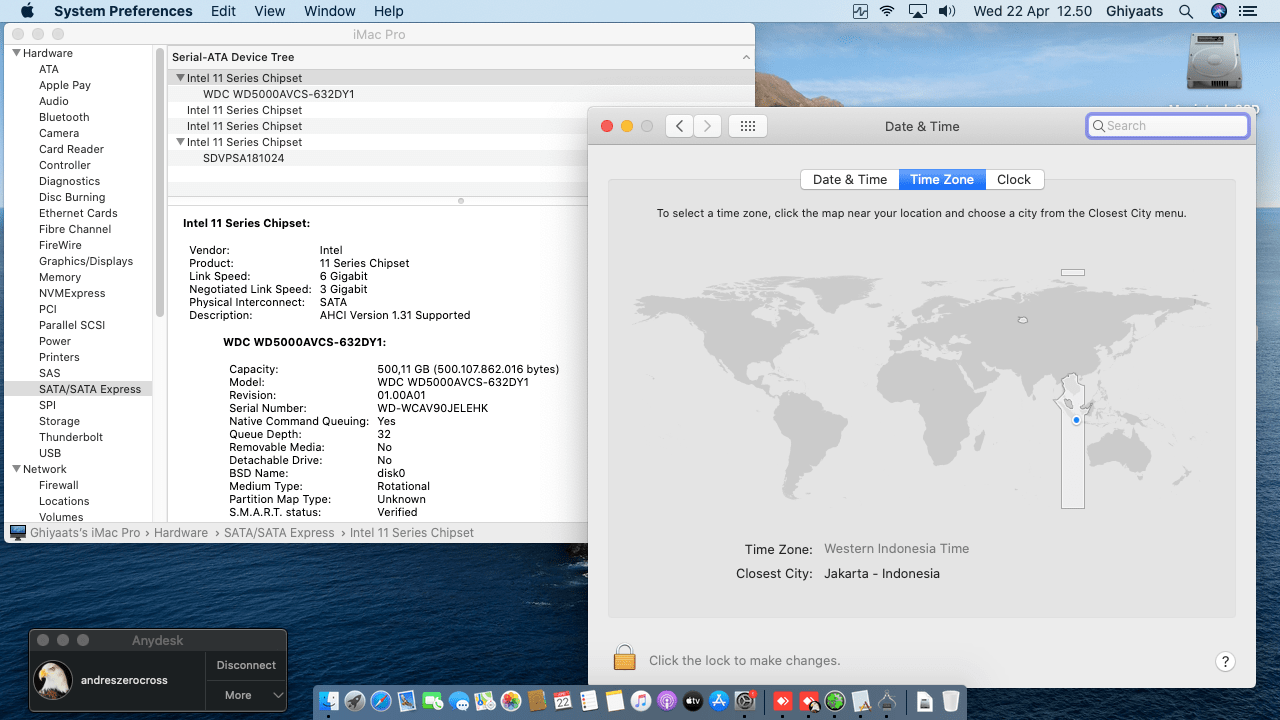Select Firewall under Network
Screen dimensions: 1280x720
click(x=59, y=485)
